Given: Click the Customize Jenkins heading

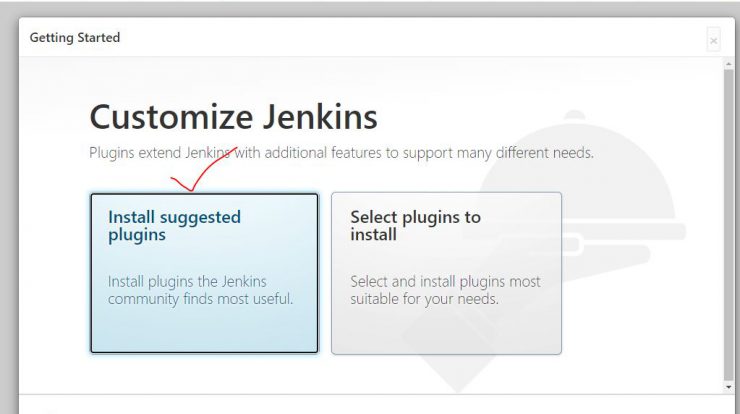Looking at the screenshot, I should (x=234, y=117).
